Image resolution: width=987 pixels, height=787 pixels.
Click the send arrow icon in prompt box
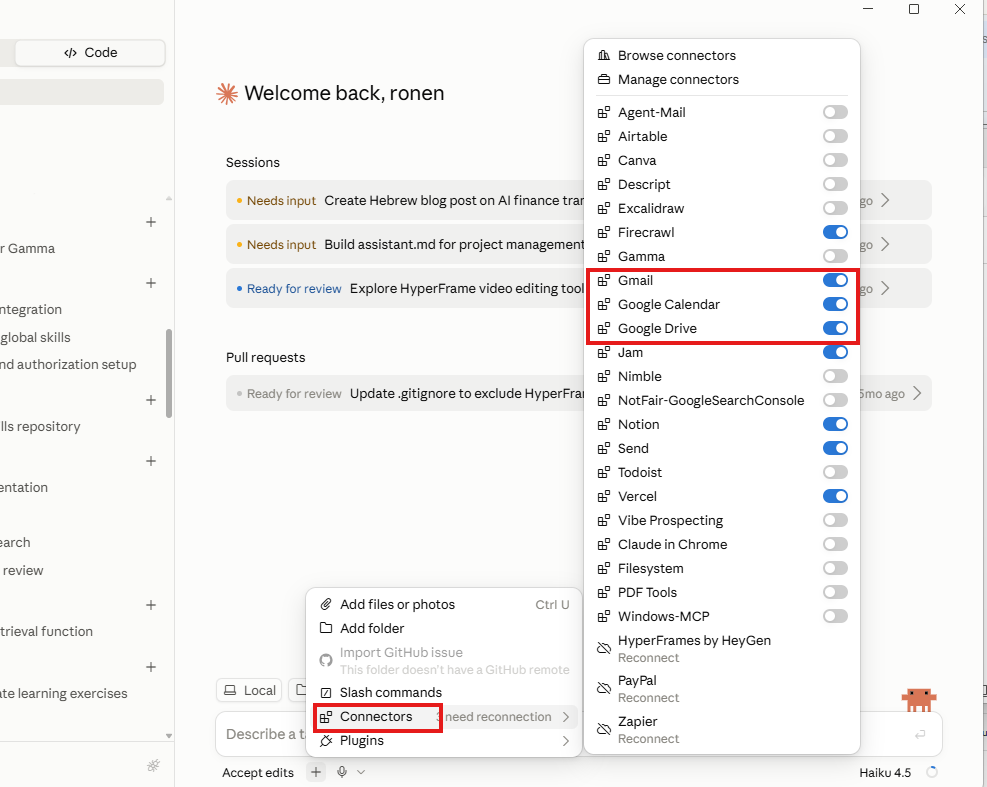[920, 734]
